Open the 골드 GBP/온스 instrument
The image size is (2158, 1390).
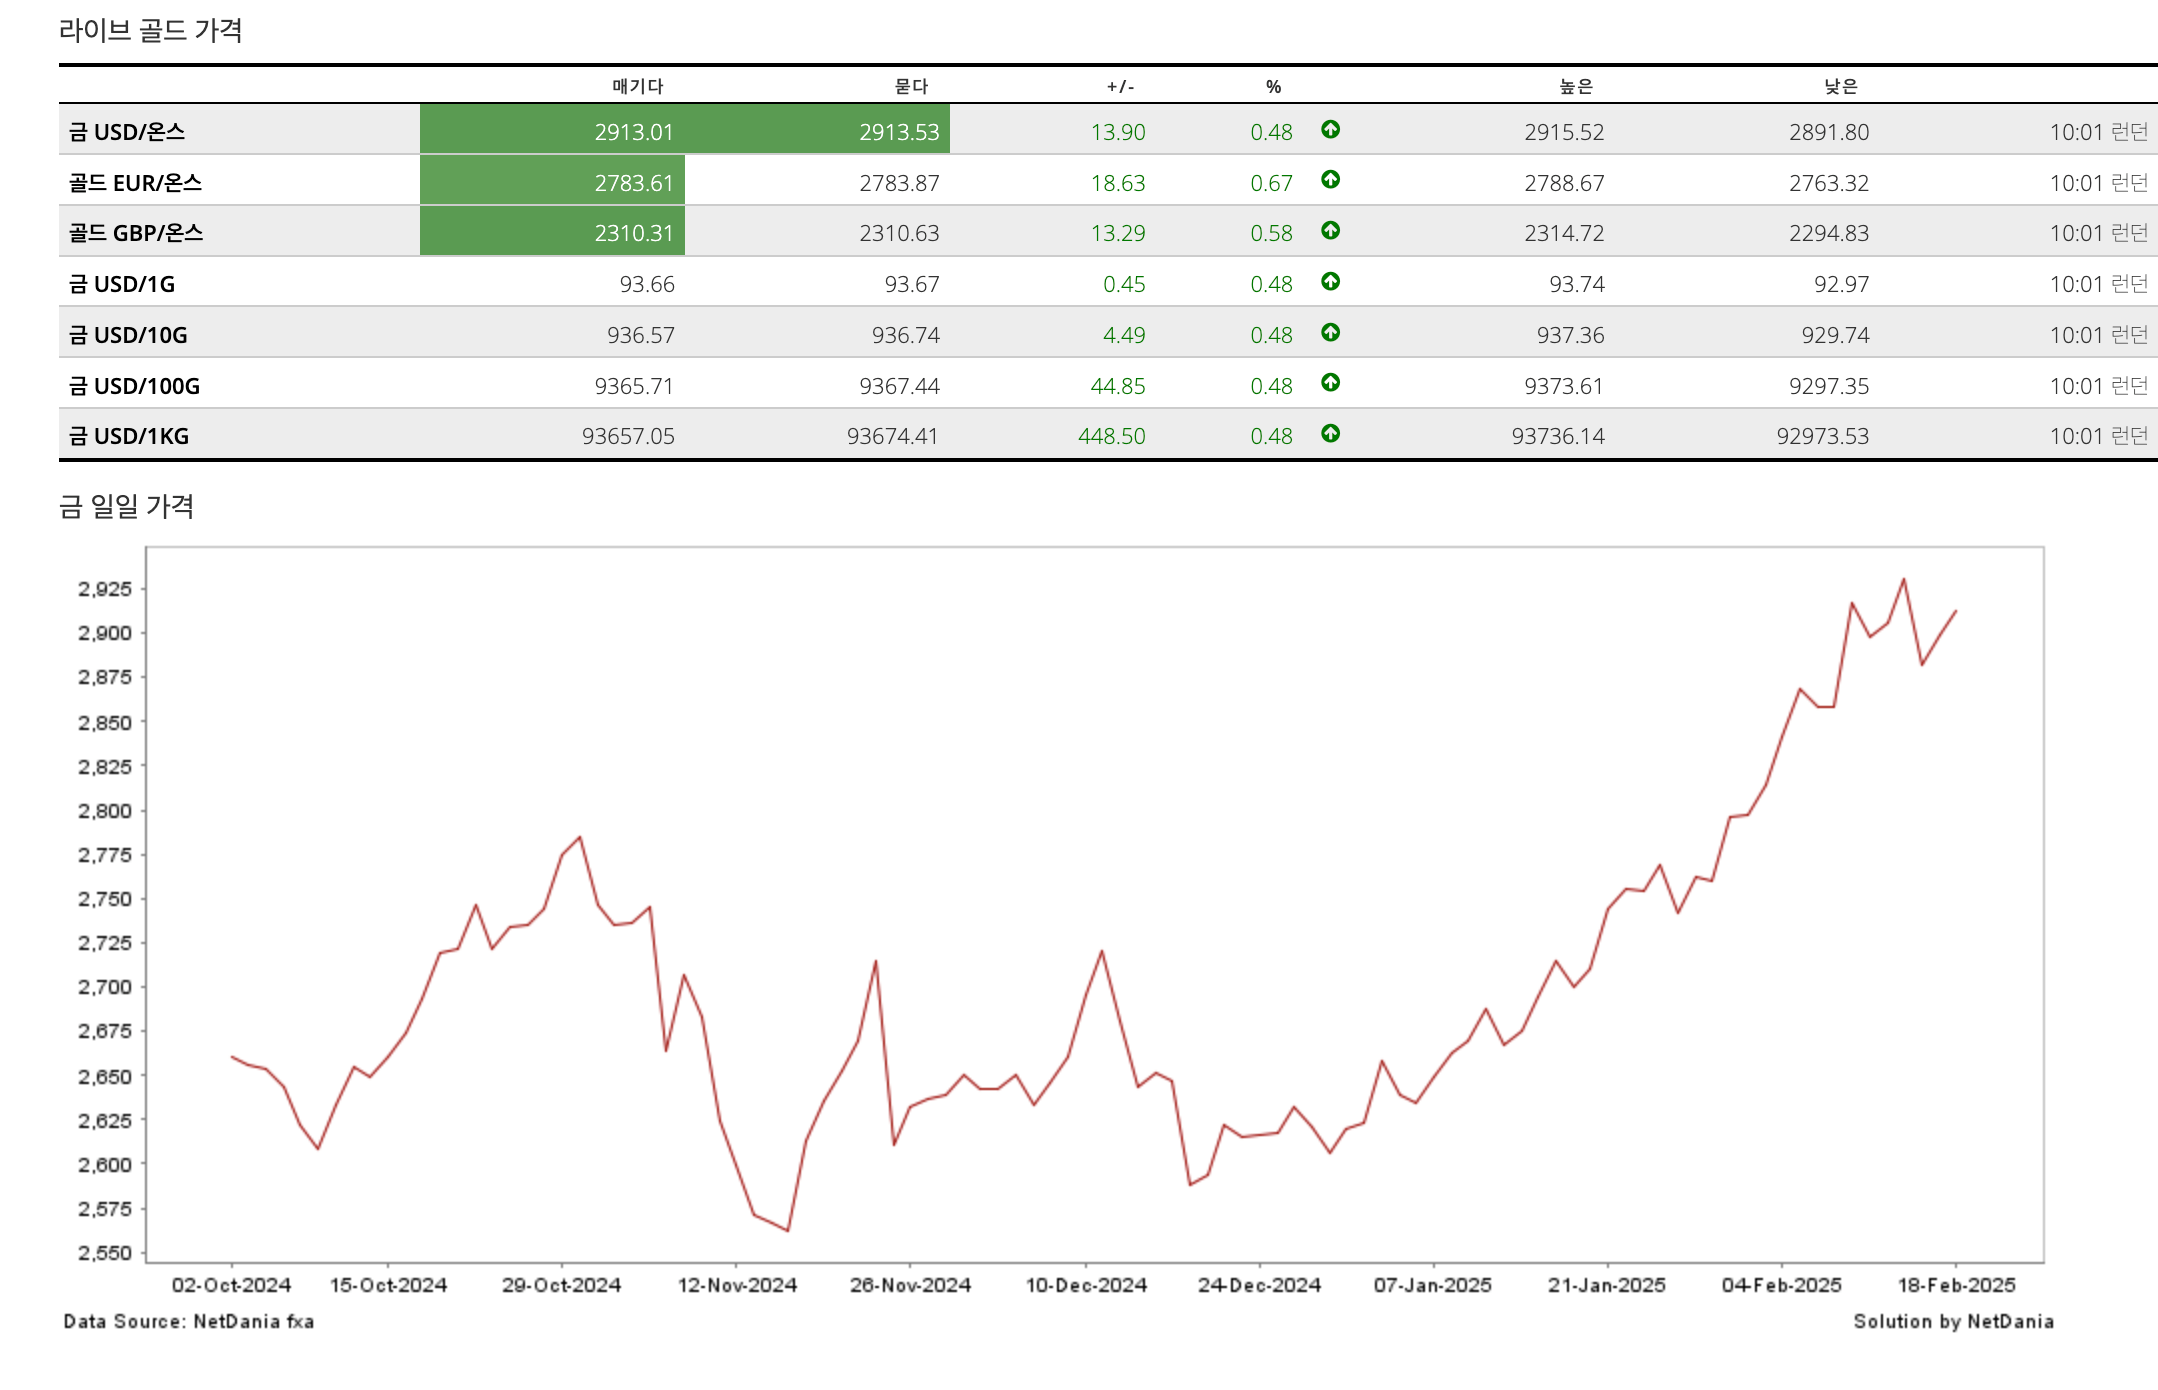135,233
